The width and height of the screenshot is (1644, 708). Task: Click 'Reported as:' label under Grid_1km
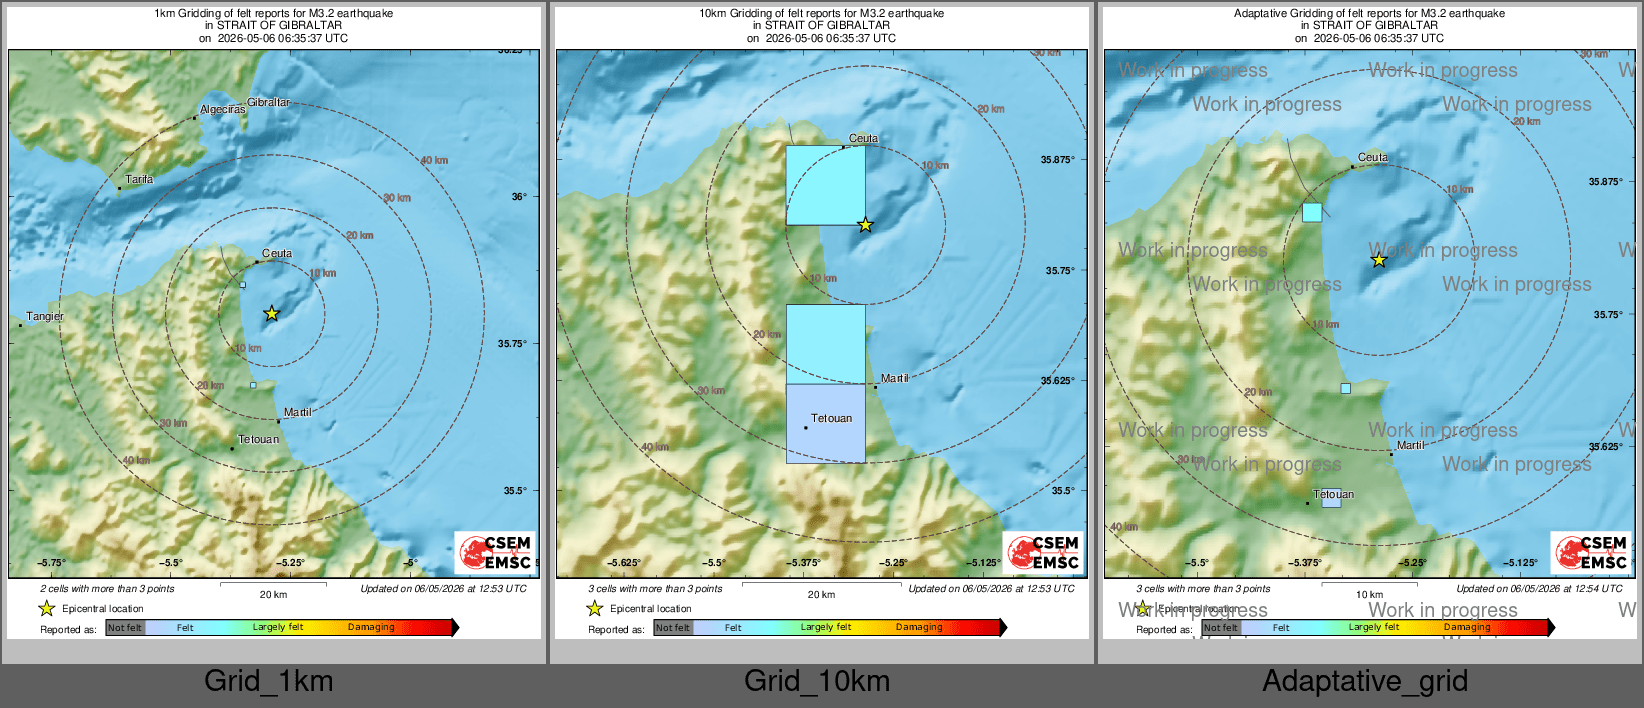coord(68,629)
